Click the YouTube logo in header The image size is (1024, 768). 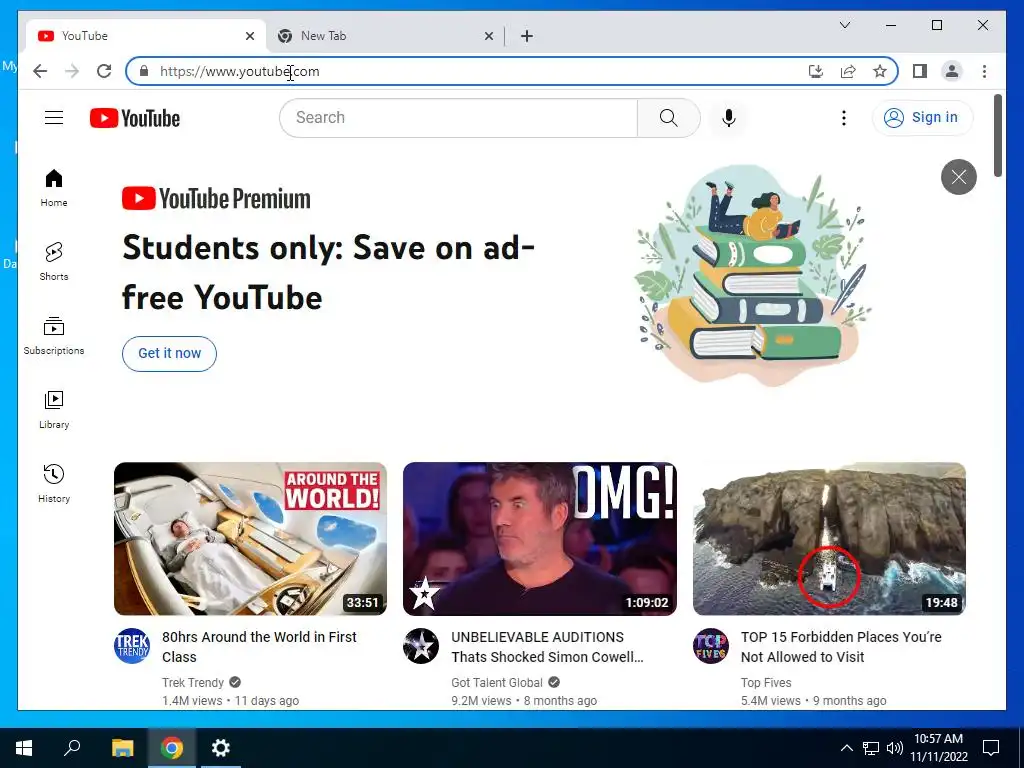click(x=135, y=118)
